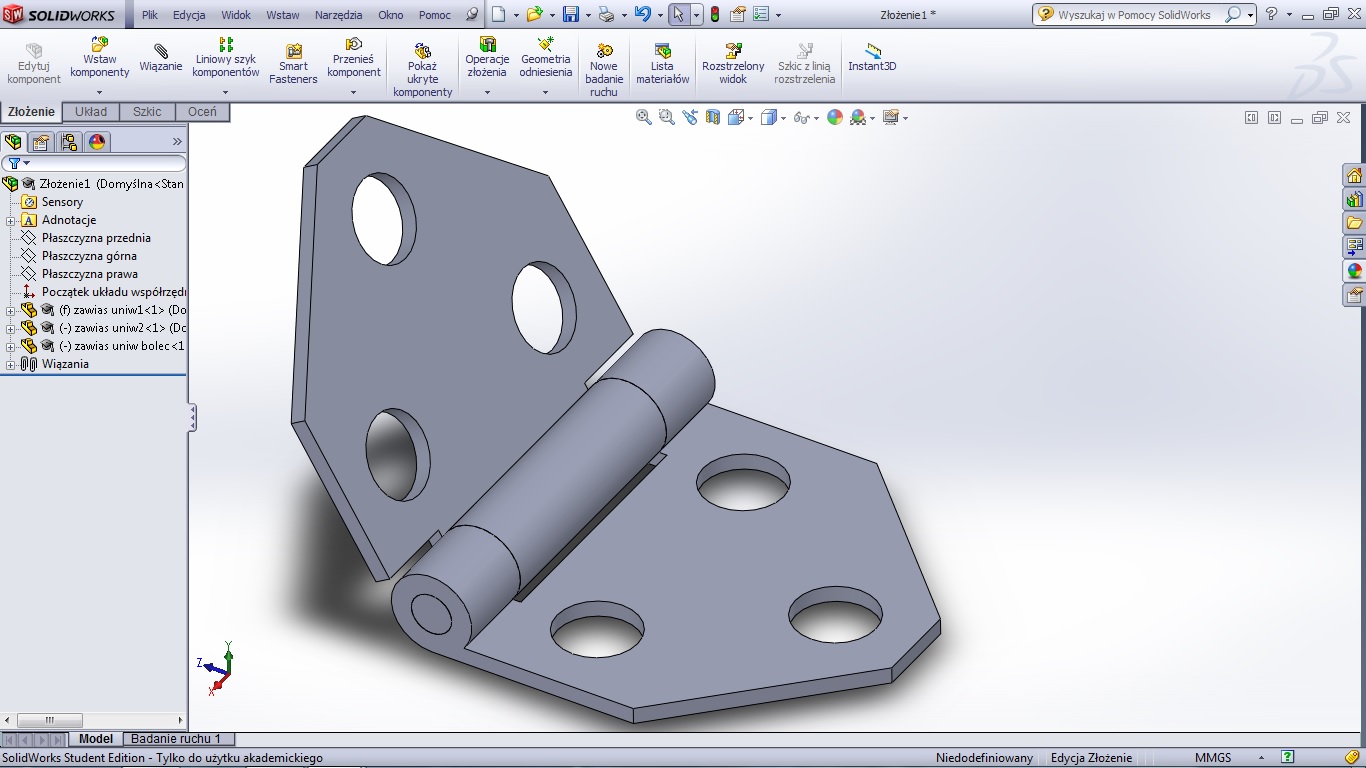
Task: Click the tree filter input field
Action: pos(94,163)
